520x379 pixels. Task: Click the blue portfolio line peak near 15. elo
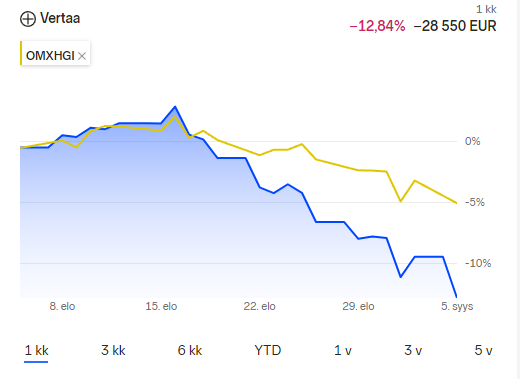pyautogui.click(x=175, y=107)
